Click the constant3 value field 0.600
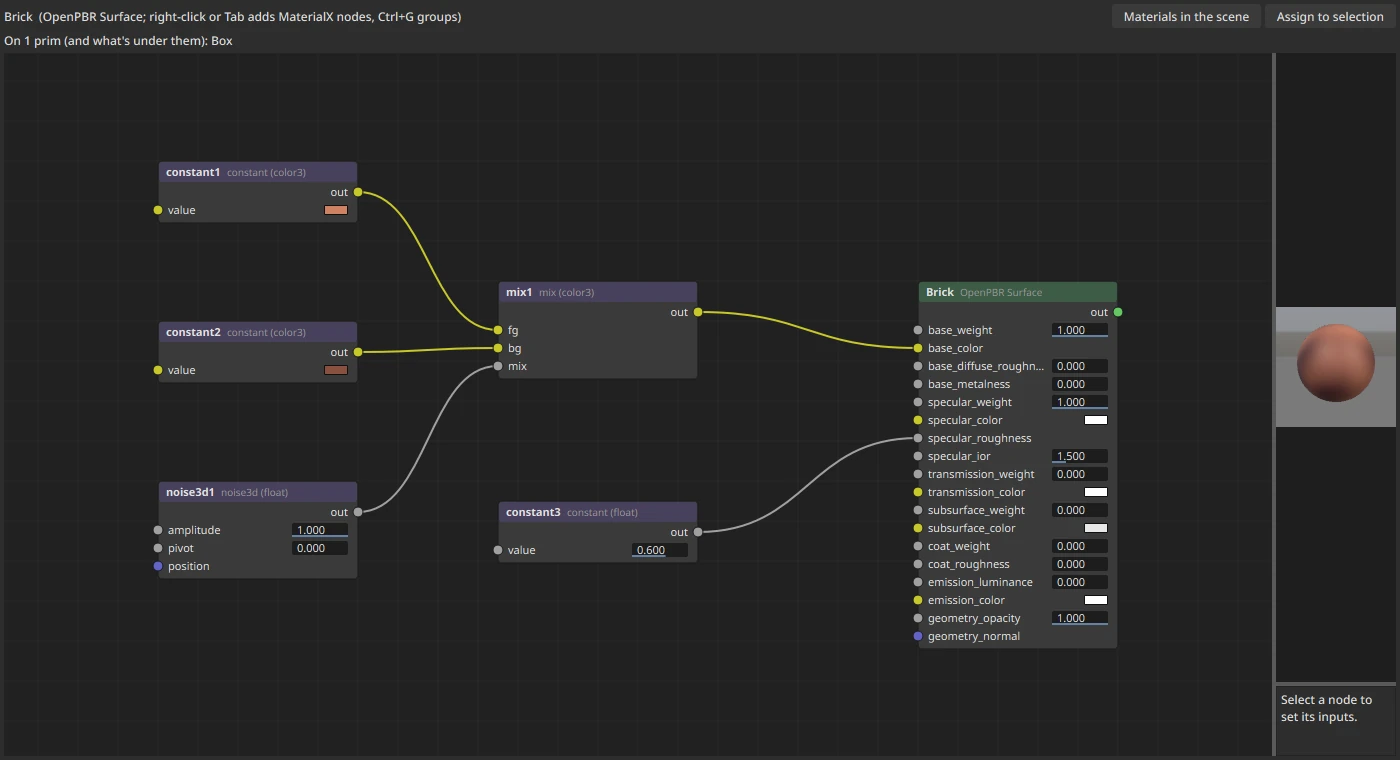This screenshot has height=760, width=1400. 660,550
